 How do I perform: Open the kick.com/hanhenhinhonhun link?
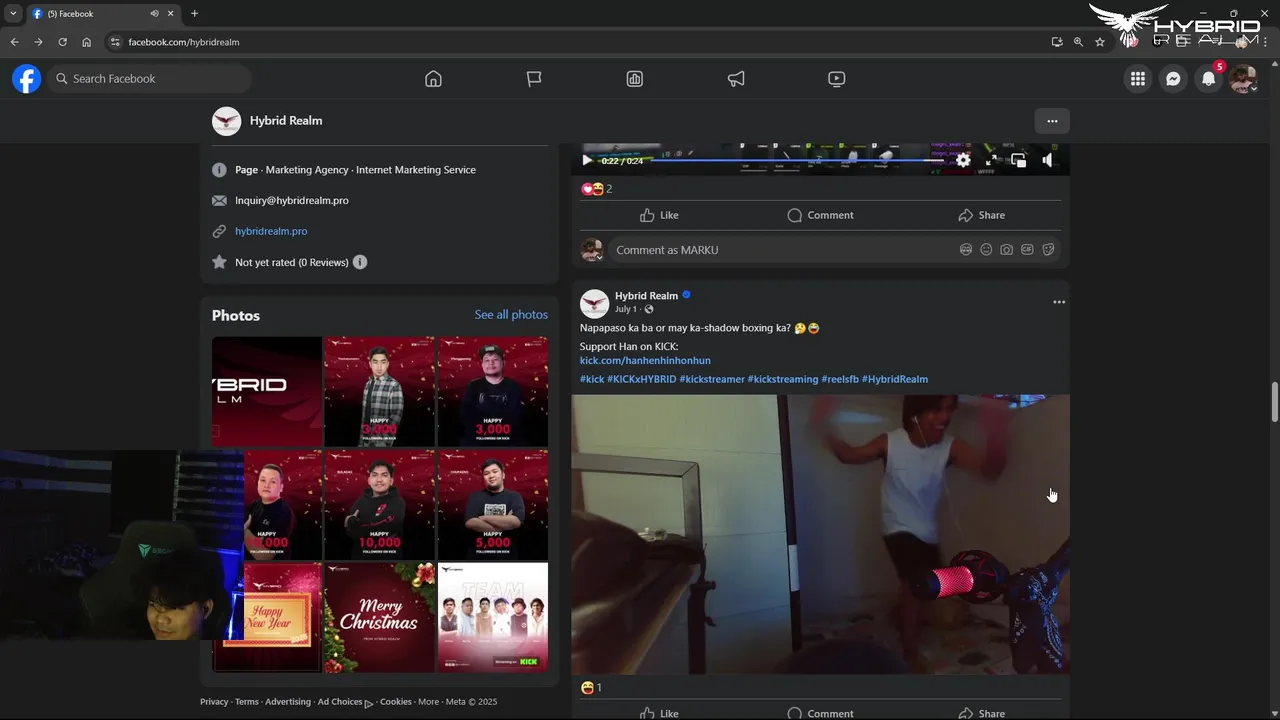click(645, 361)
